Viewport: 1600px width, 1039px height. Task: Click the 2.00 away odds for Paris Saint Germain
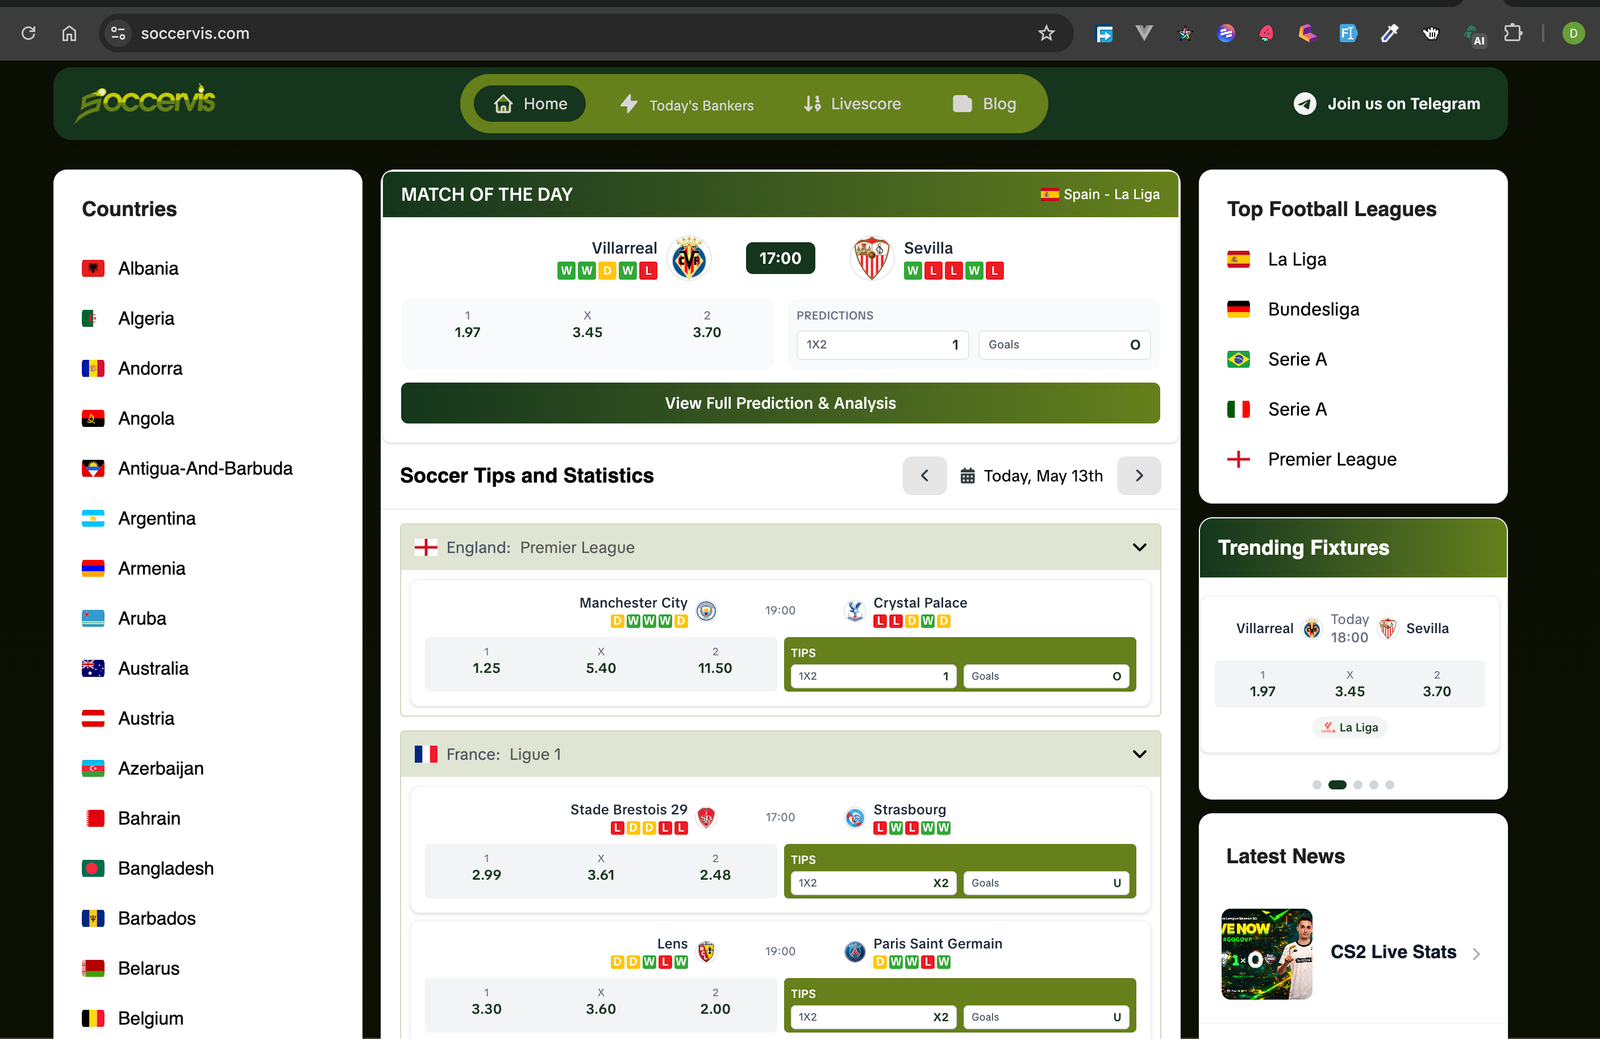715,1009
